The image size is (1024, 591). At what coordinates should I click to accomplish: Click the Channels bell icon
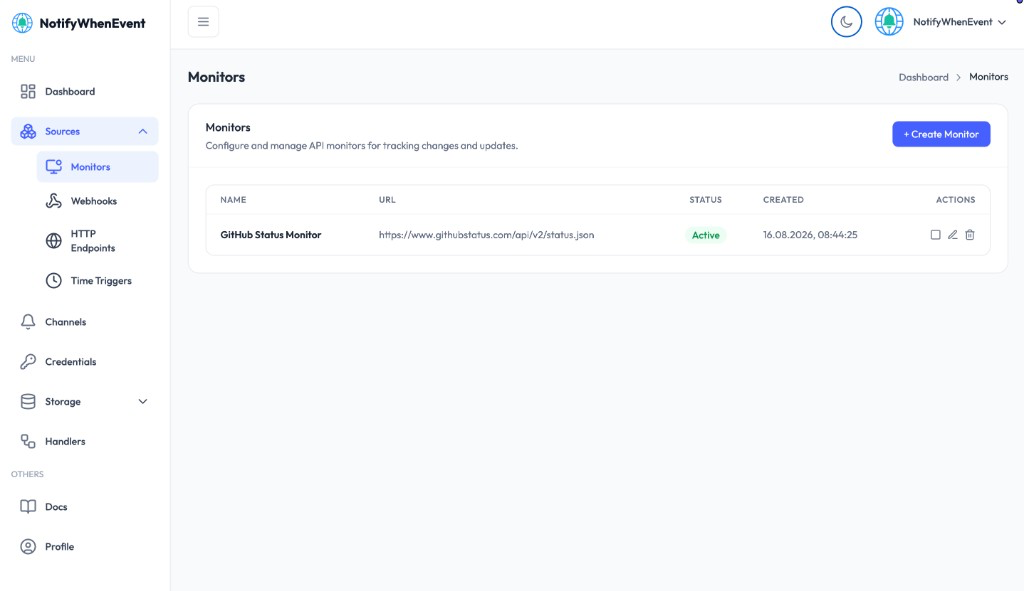(x=28, y=322)
